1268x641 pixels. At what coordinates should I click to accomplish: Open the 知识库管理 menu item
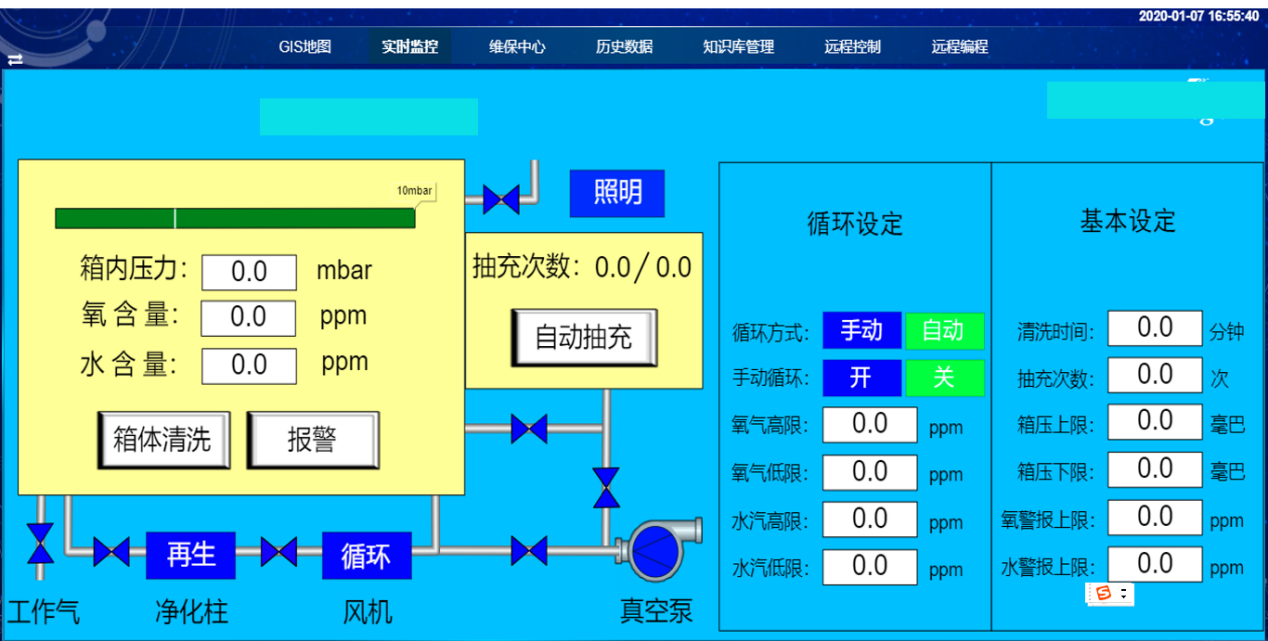click(x=738, y=46)
